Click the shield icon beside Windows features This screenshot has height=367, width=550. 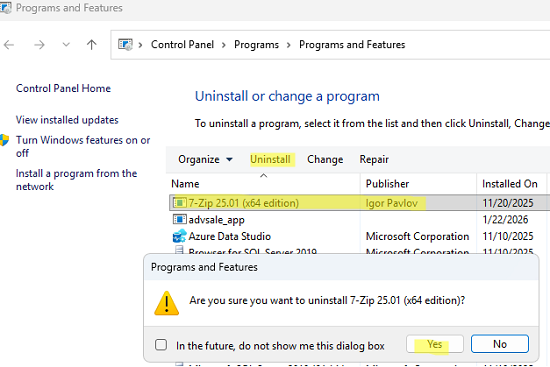click(4, 140)
